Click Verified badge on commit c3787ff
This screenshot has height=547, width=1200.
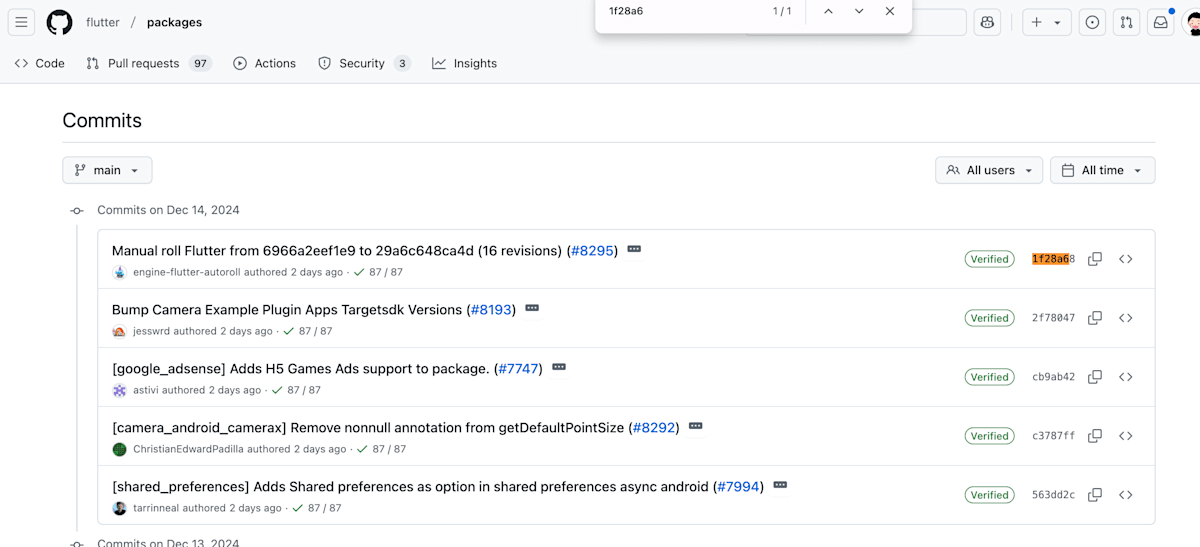tap(989, 436)
